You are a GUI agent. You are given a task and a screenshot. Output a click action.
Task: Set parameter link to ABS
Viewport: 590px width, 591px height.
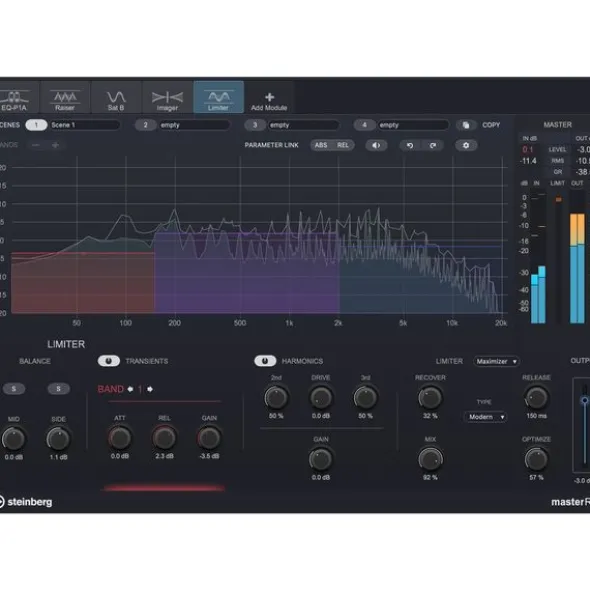click(321, 145)
